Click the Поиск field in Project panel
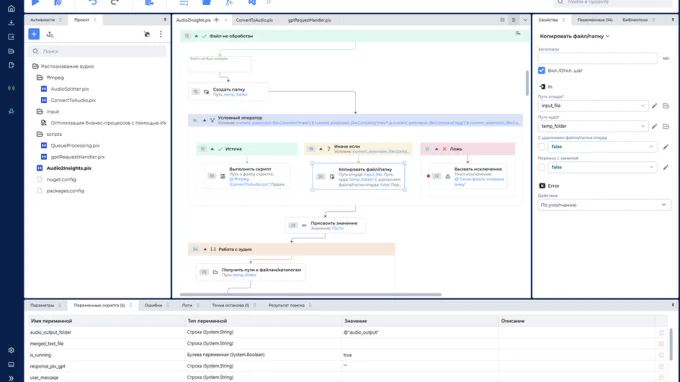Screen dimensions: 680x382 (x=97, y=51)
